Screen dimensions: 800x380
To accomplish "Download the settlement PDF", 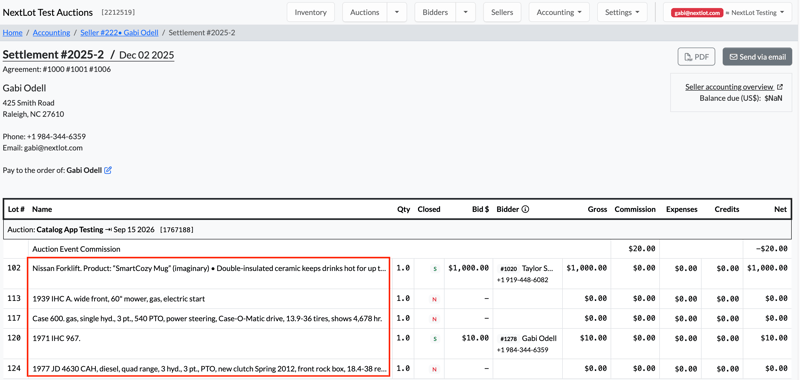I will pos(696,57).
